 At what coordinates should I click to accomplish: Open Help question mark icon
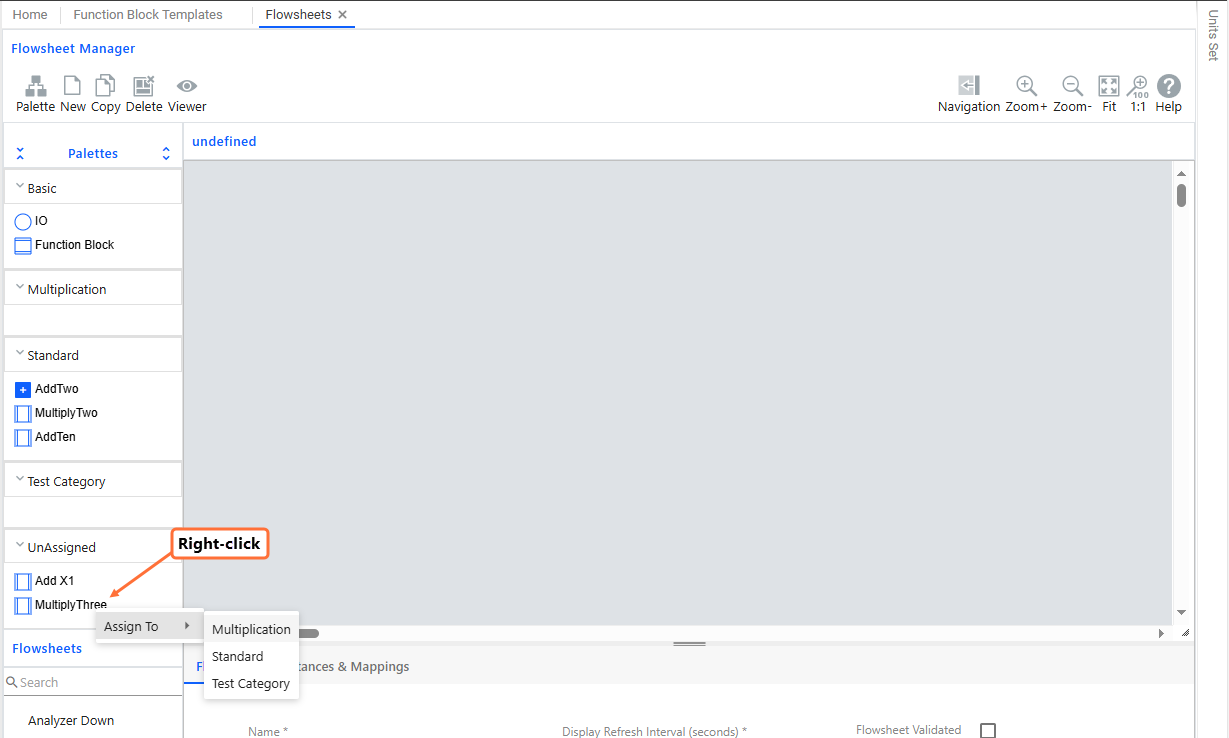1168,86
